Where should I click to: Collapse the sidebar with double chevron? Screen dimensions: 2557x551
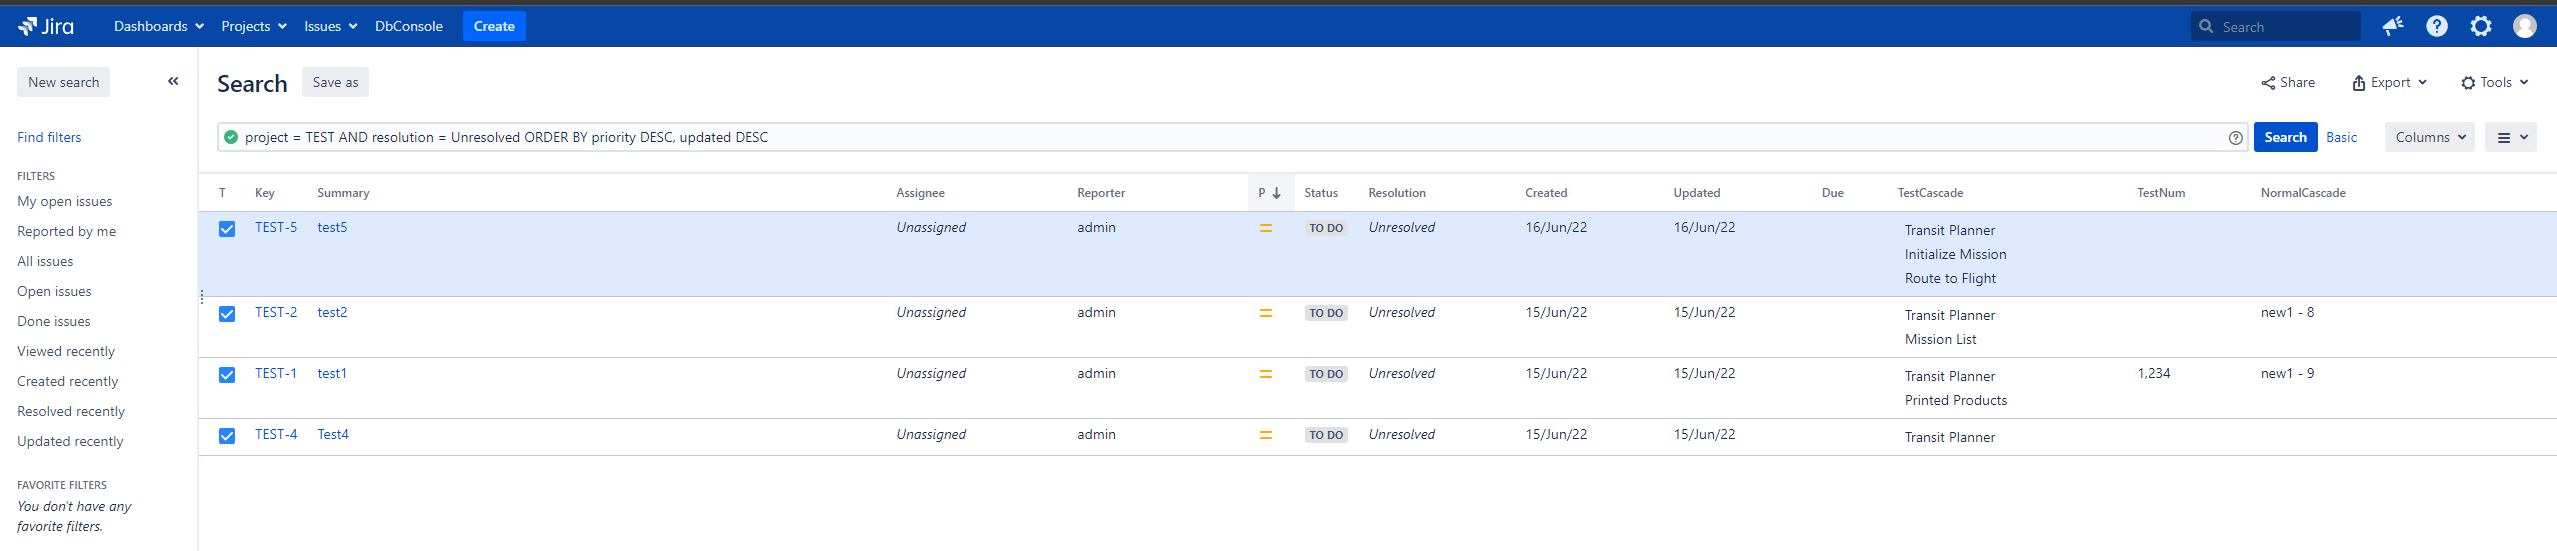tap(173, 81)
